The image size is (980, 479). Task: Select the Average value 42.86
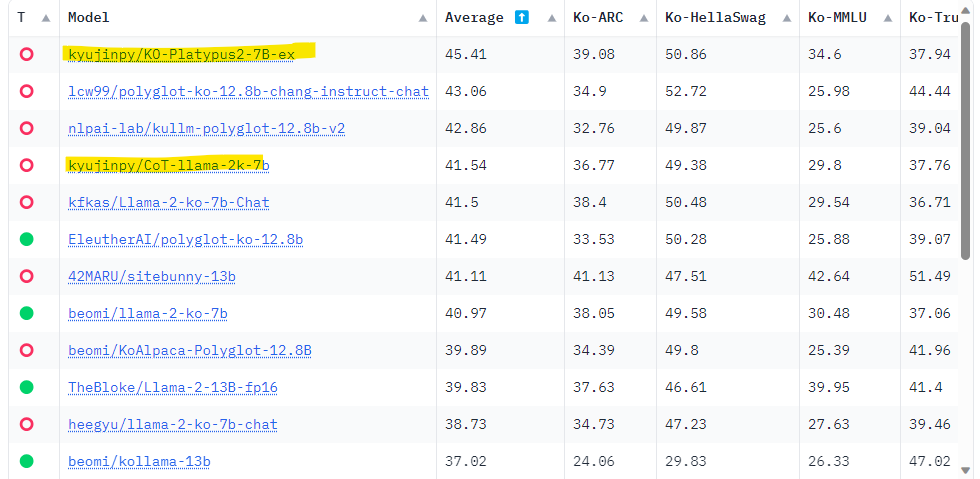pos(466,128)
